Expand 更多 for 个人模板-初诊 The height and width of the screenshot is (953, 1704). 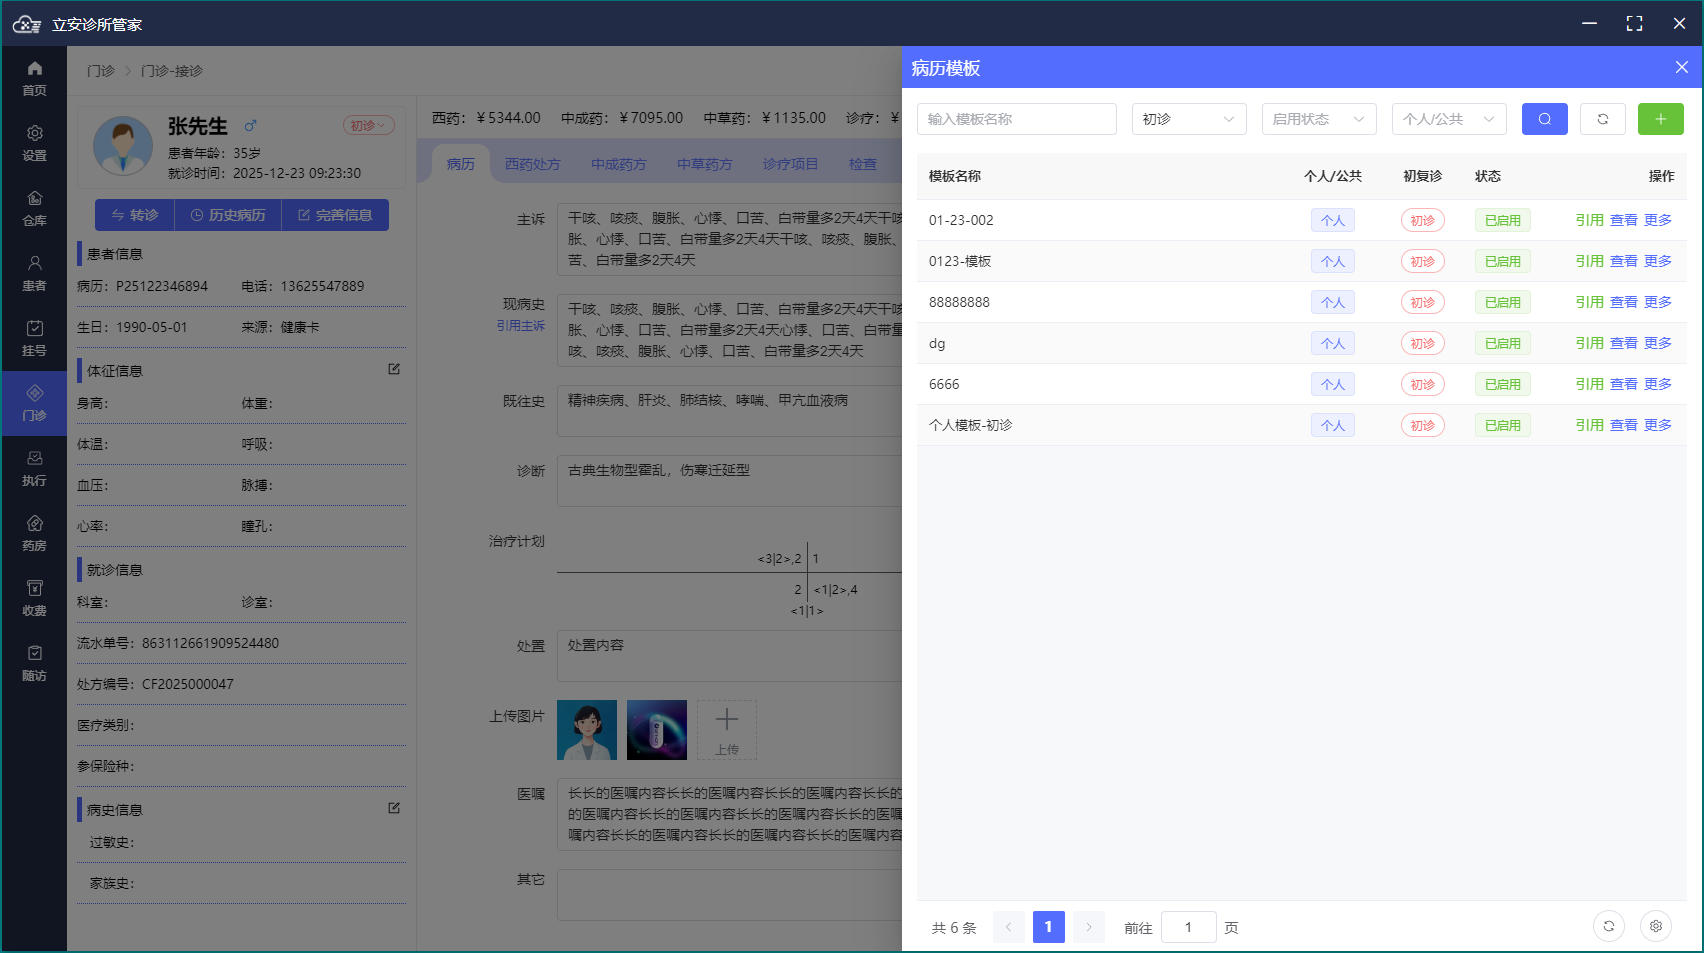pos(1658,425)
